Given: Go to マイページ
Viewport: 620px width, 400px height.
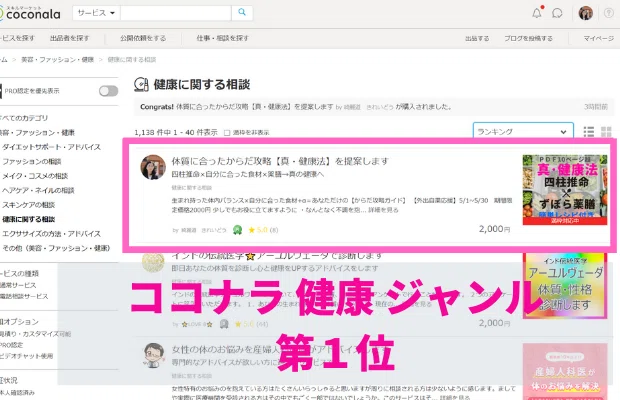Looking at the screenshot, I should pyautogui.click(x=599, y=38).
